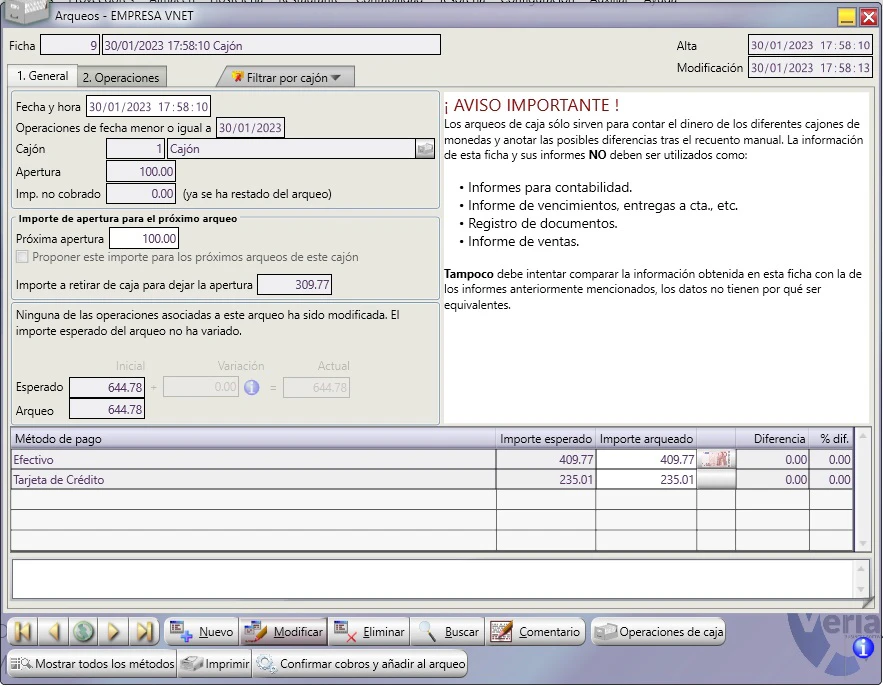Click the green refresh globe icon

(x=83, y=632)
